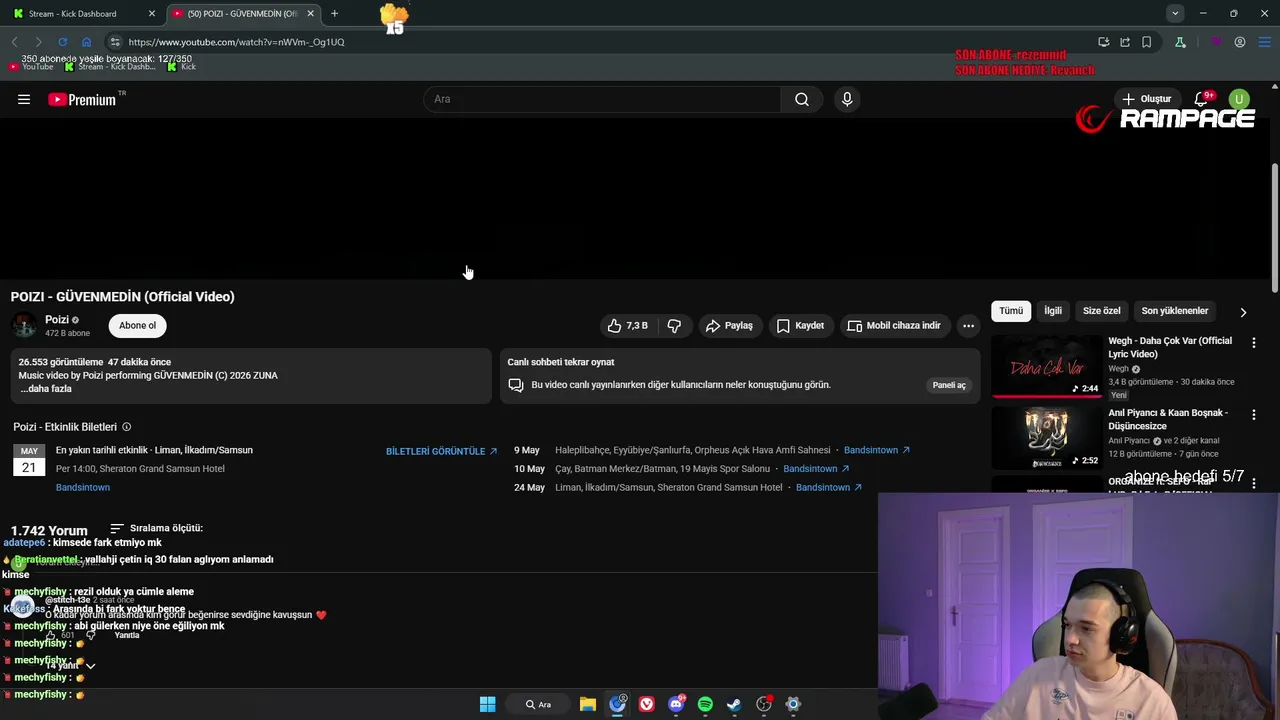The image size is (1280, 720).
Task: Open YouTube notifications bell
Action: [1201, 99]
